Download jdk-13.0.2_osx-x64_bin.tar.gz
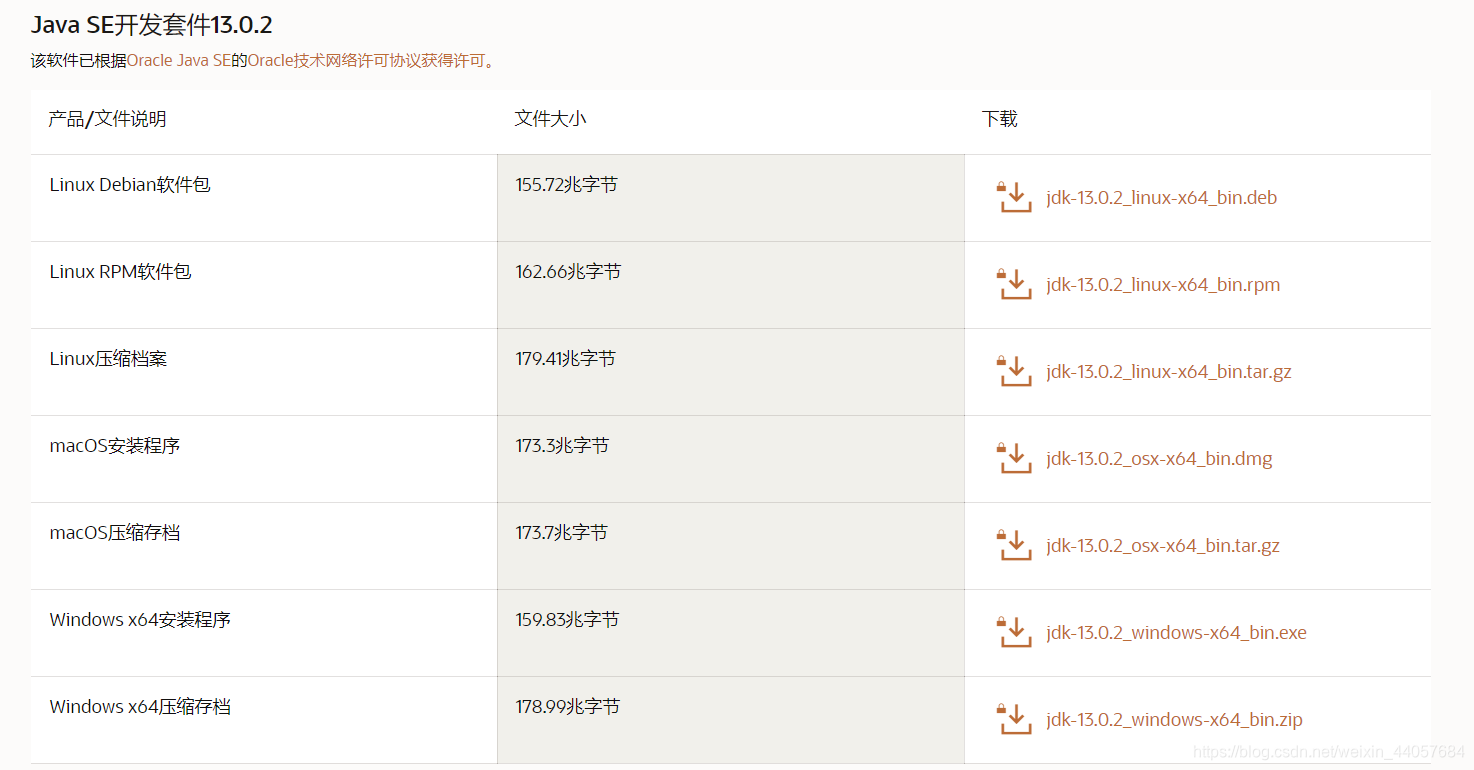 pyautogui.click(x=1163, y=546)
